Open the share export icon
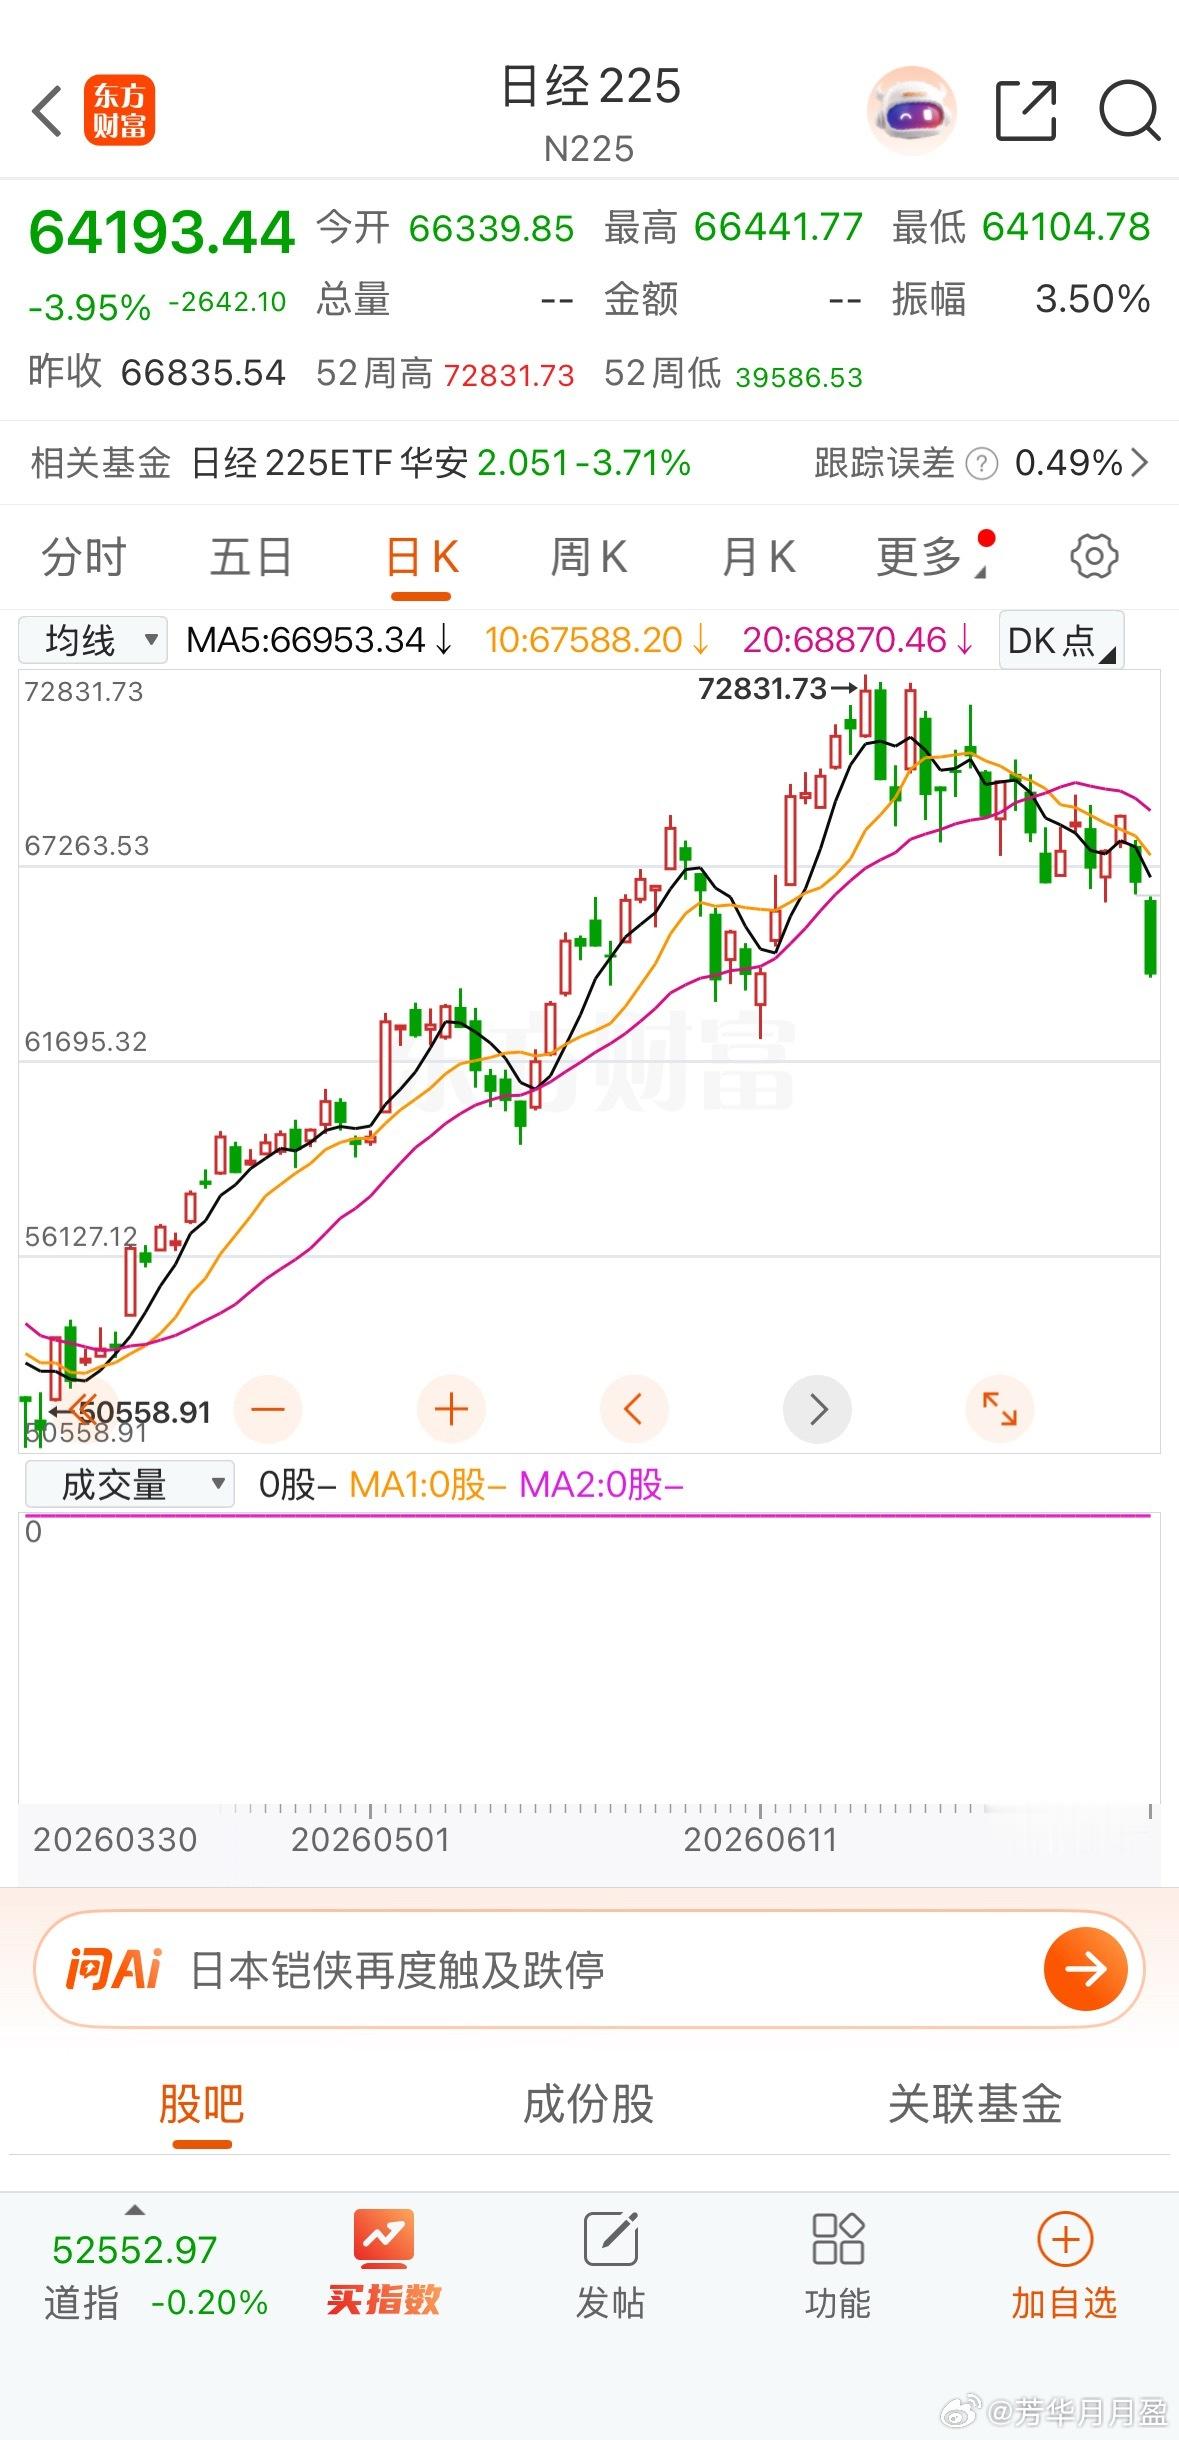This screenshot has width=1179, height=2440. (x=1026, y=110)
